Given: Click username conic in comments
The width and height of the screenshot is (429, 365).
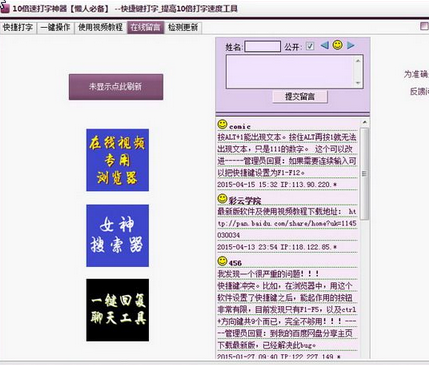Looking at the screenshot, I should [240, 127].
